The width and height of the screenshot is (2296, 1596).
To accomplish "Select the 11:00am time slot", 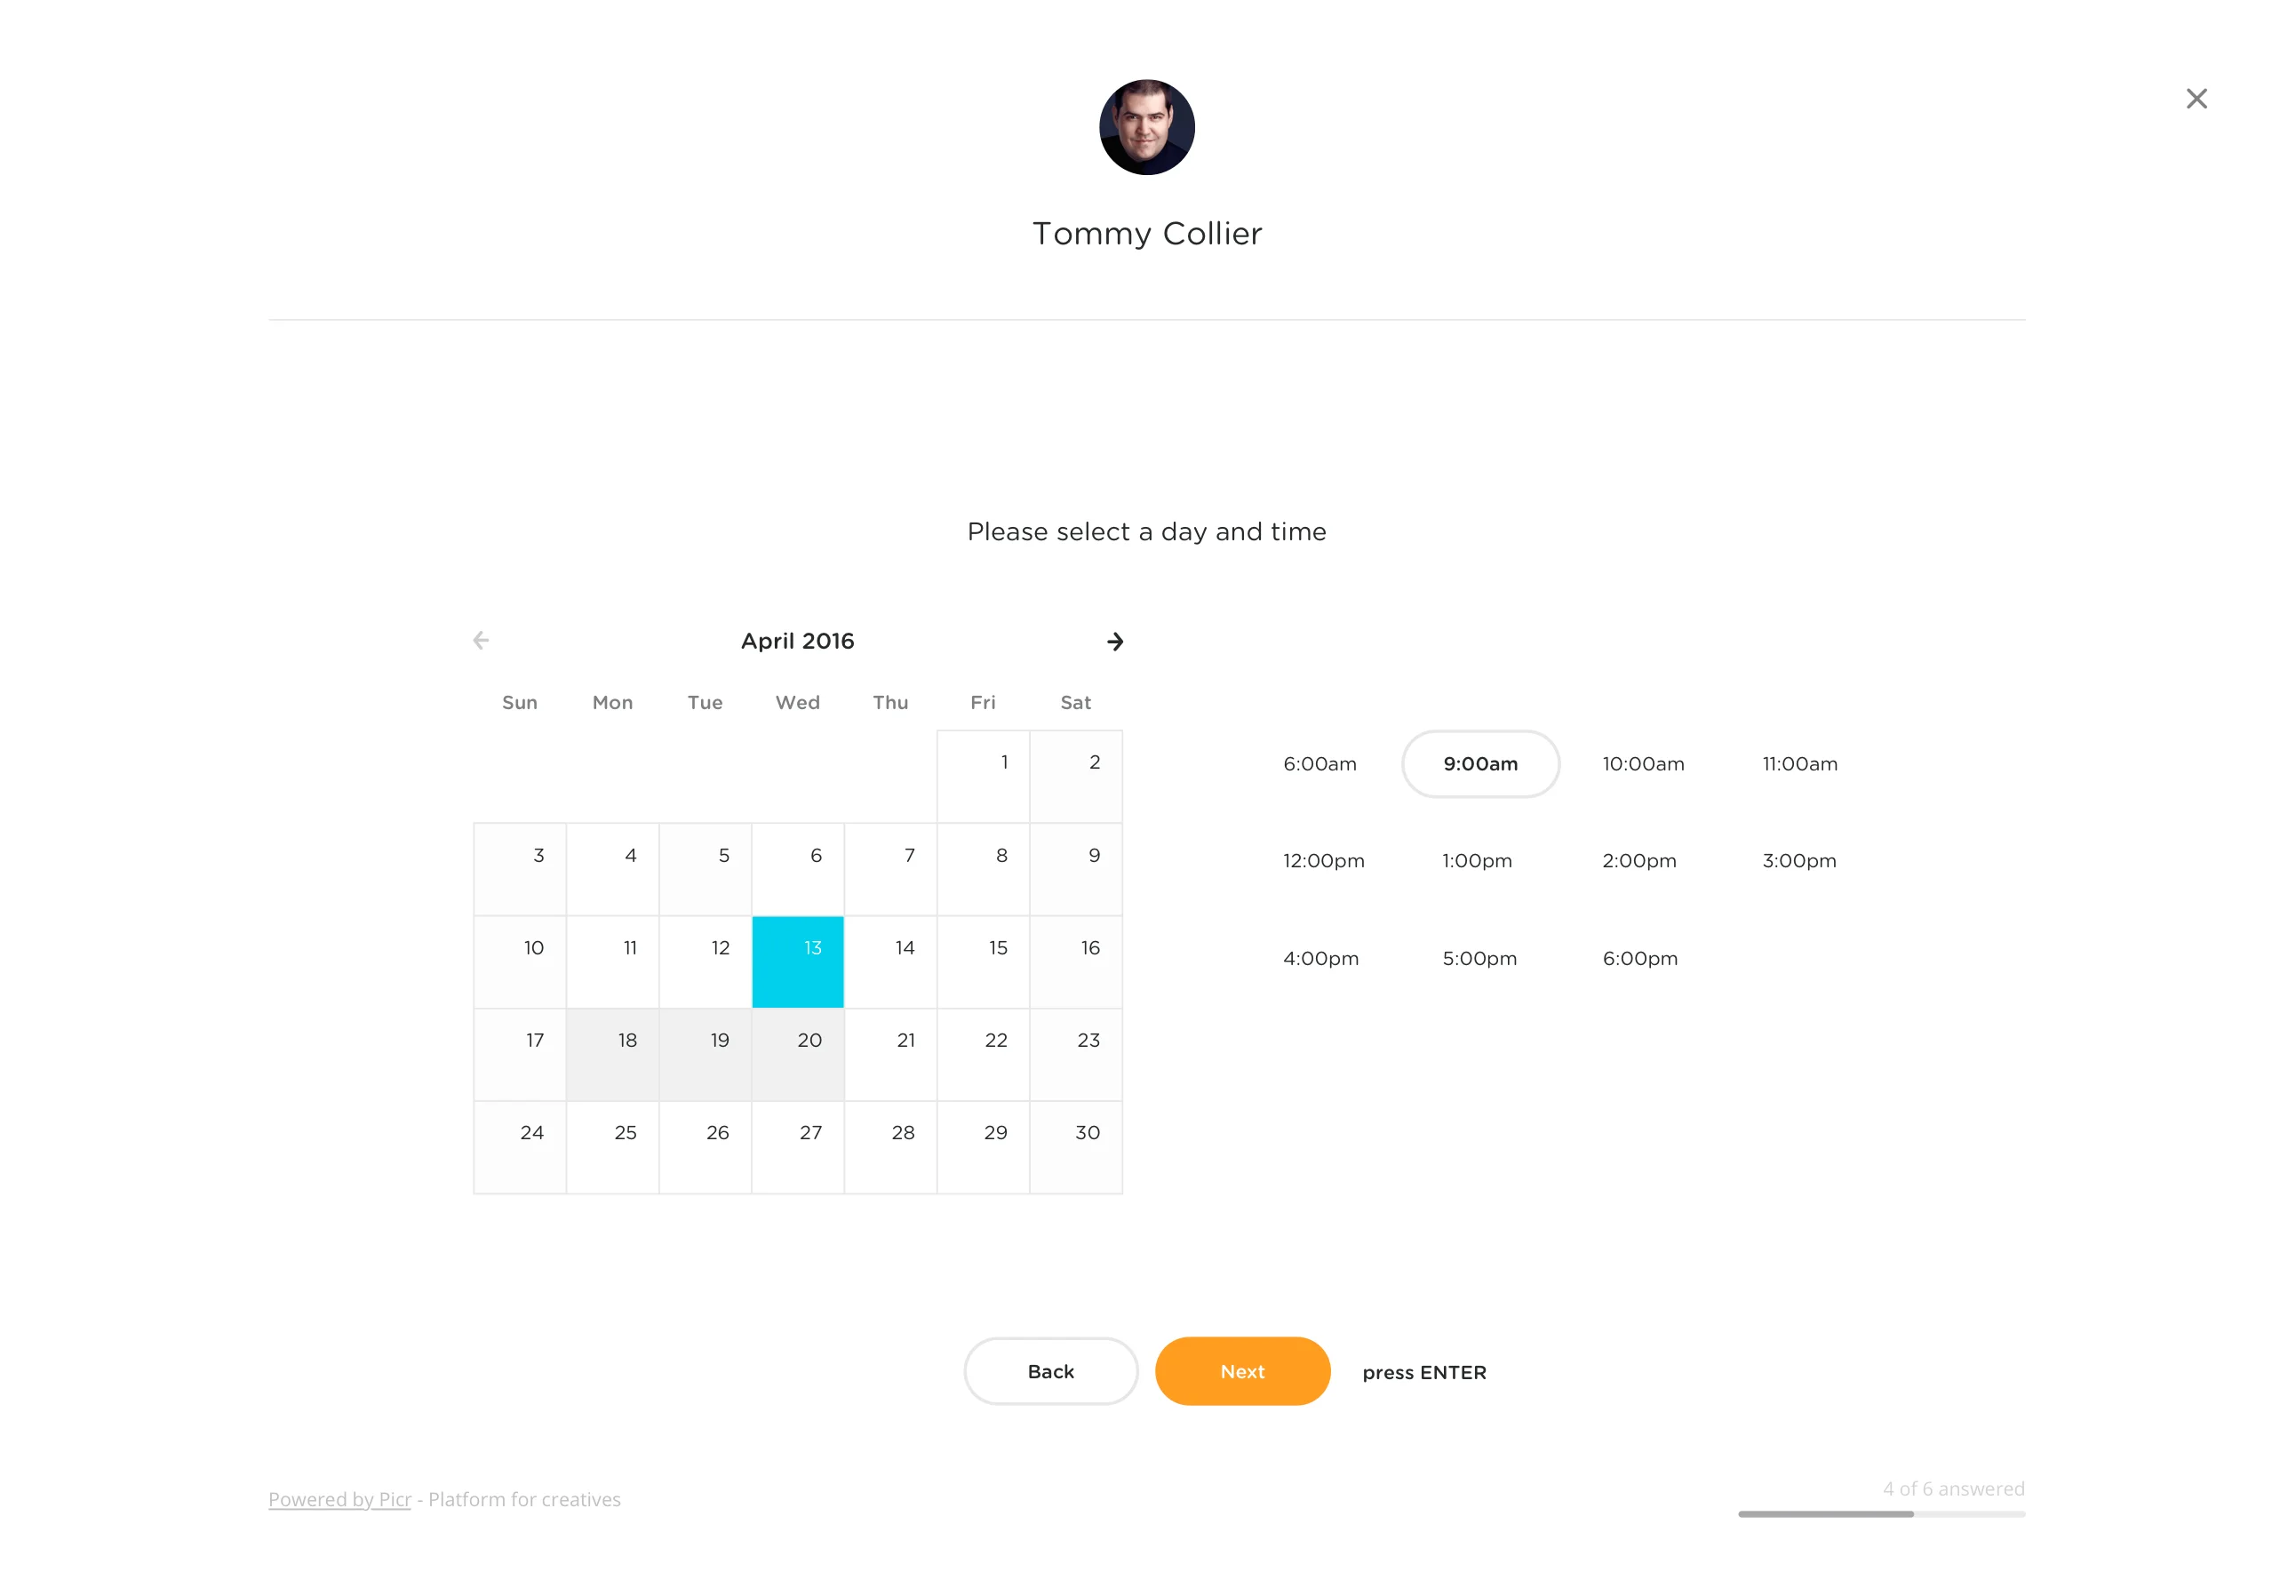I will click(x=1798, y=762).
